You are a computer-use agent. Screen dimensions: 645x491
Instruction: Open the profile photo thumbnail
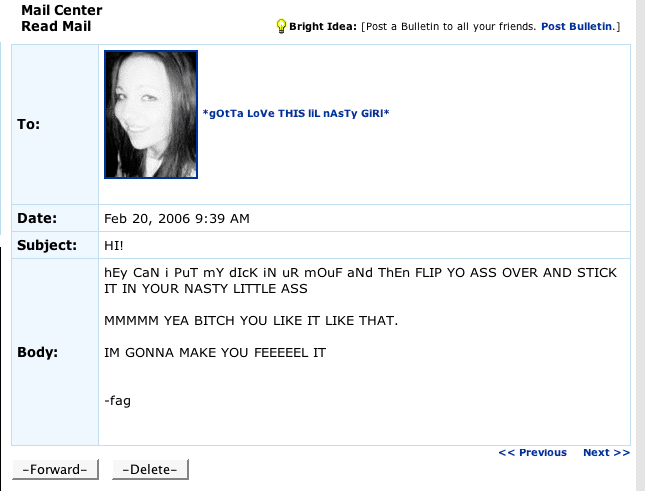click(x=151, y=114)
